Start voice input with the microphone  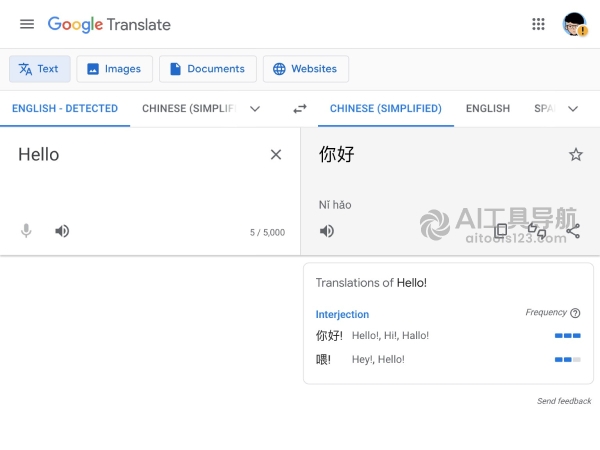[x=26, y=231]
